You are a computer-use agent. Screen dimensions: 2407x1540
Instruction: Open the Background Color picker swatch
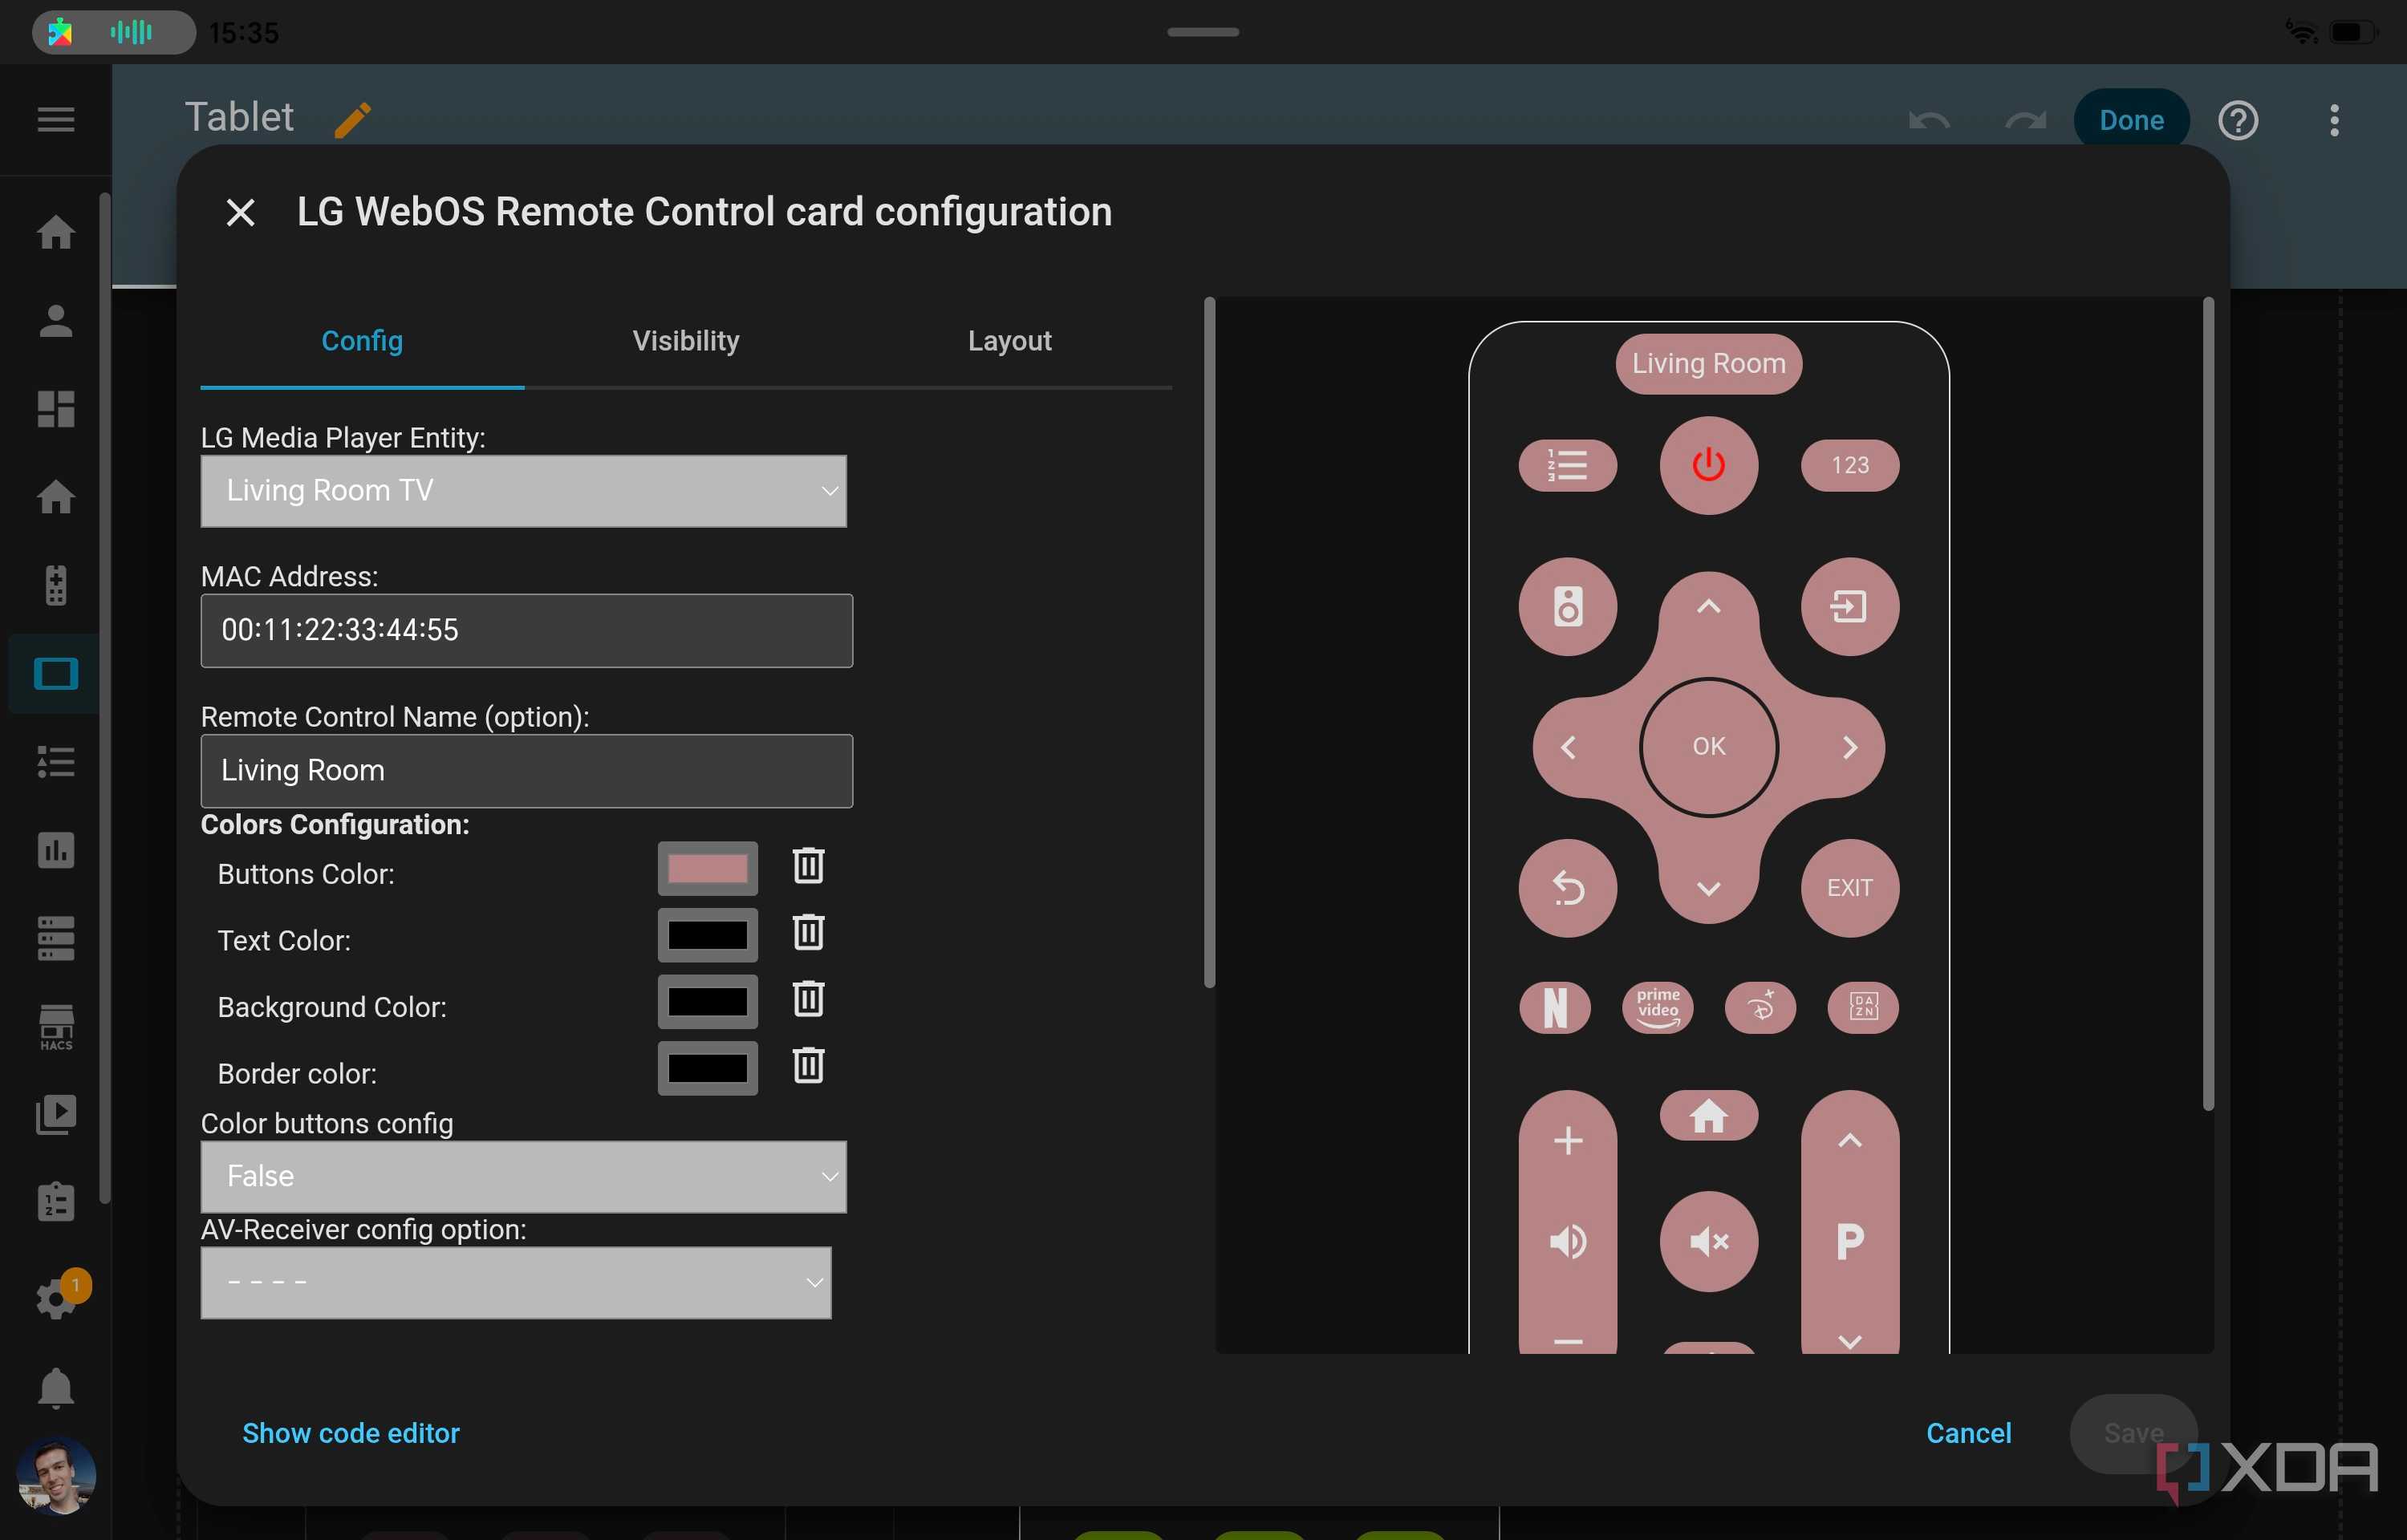(x=707, y=1001)
